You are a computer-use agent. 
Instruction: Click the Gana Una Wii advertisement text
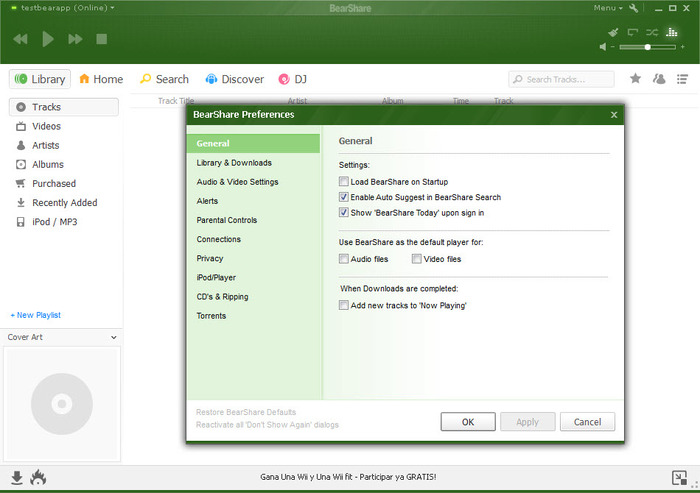(348, 477)
